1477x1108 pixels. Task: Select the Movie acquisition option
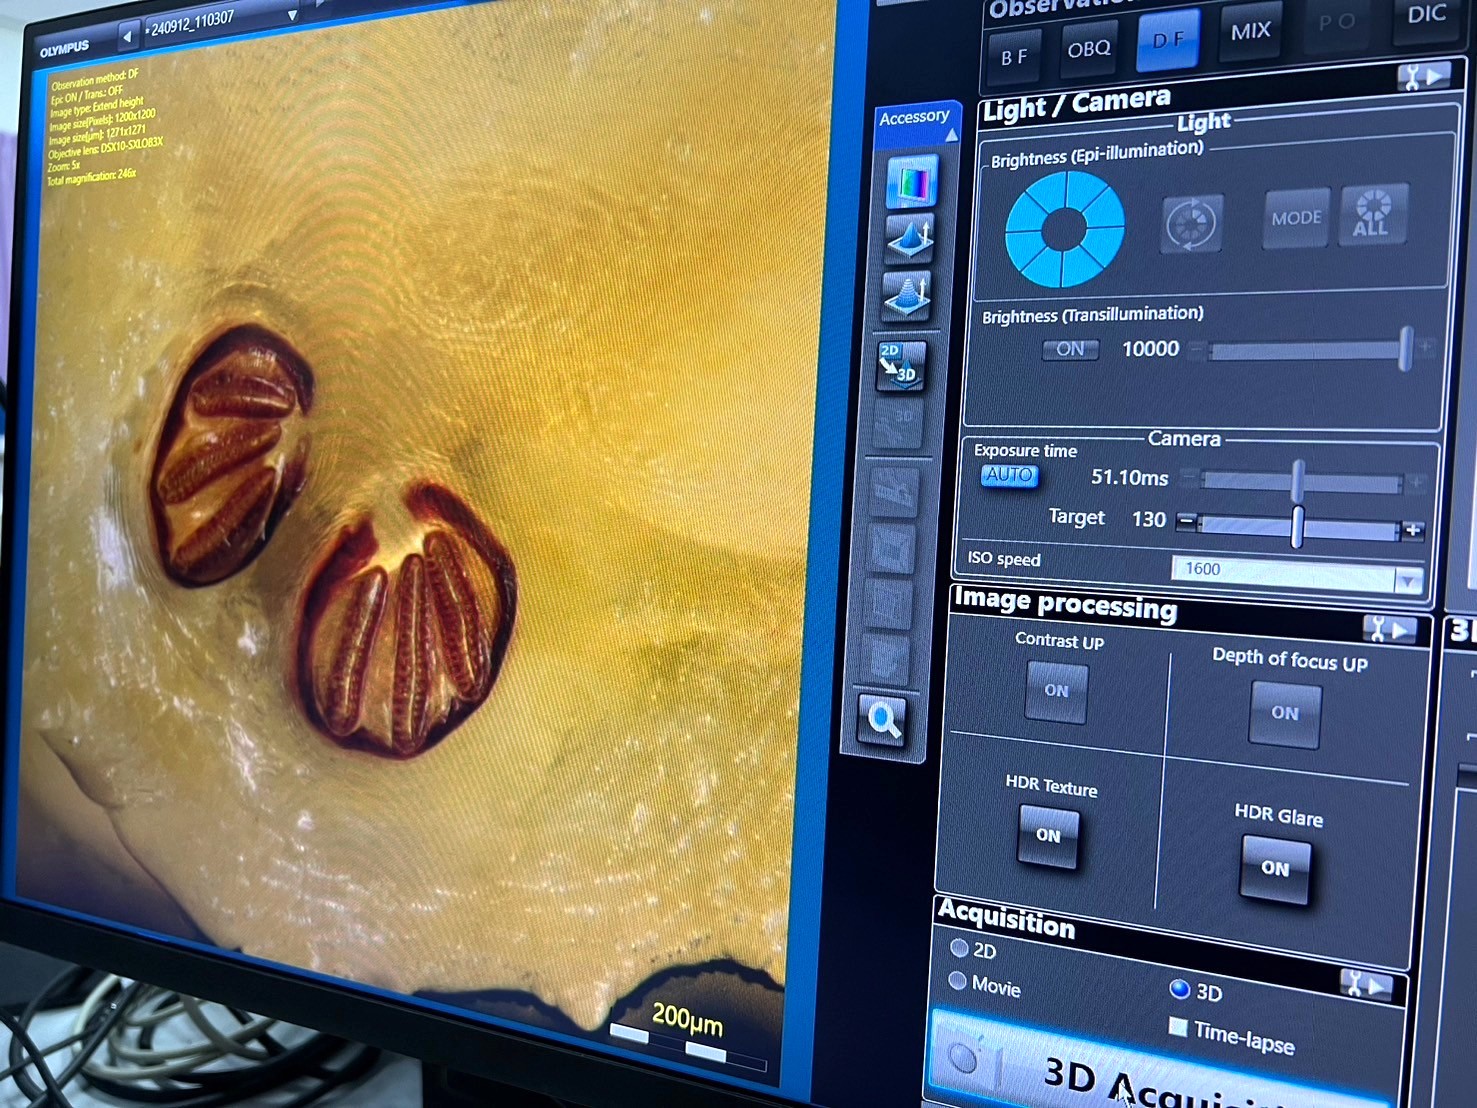957,981
